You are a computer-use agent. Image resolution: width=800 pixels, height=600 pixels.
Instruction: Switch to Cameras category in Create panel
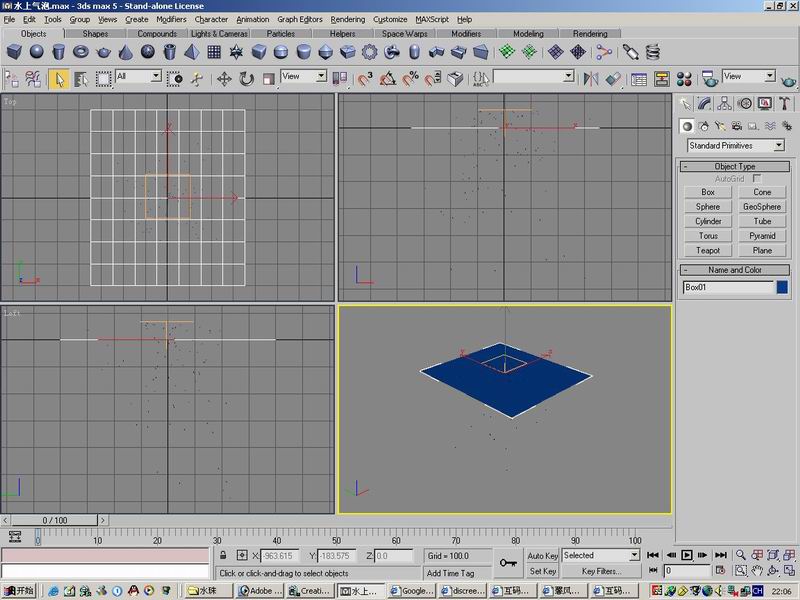[736, 126]
